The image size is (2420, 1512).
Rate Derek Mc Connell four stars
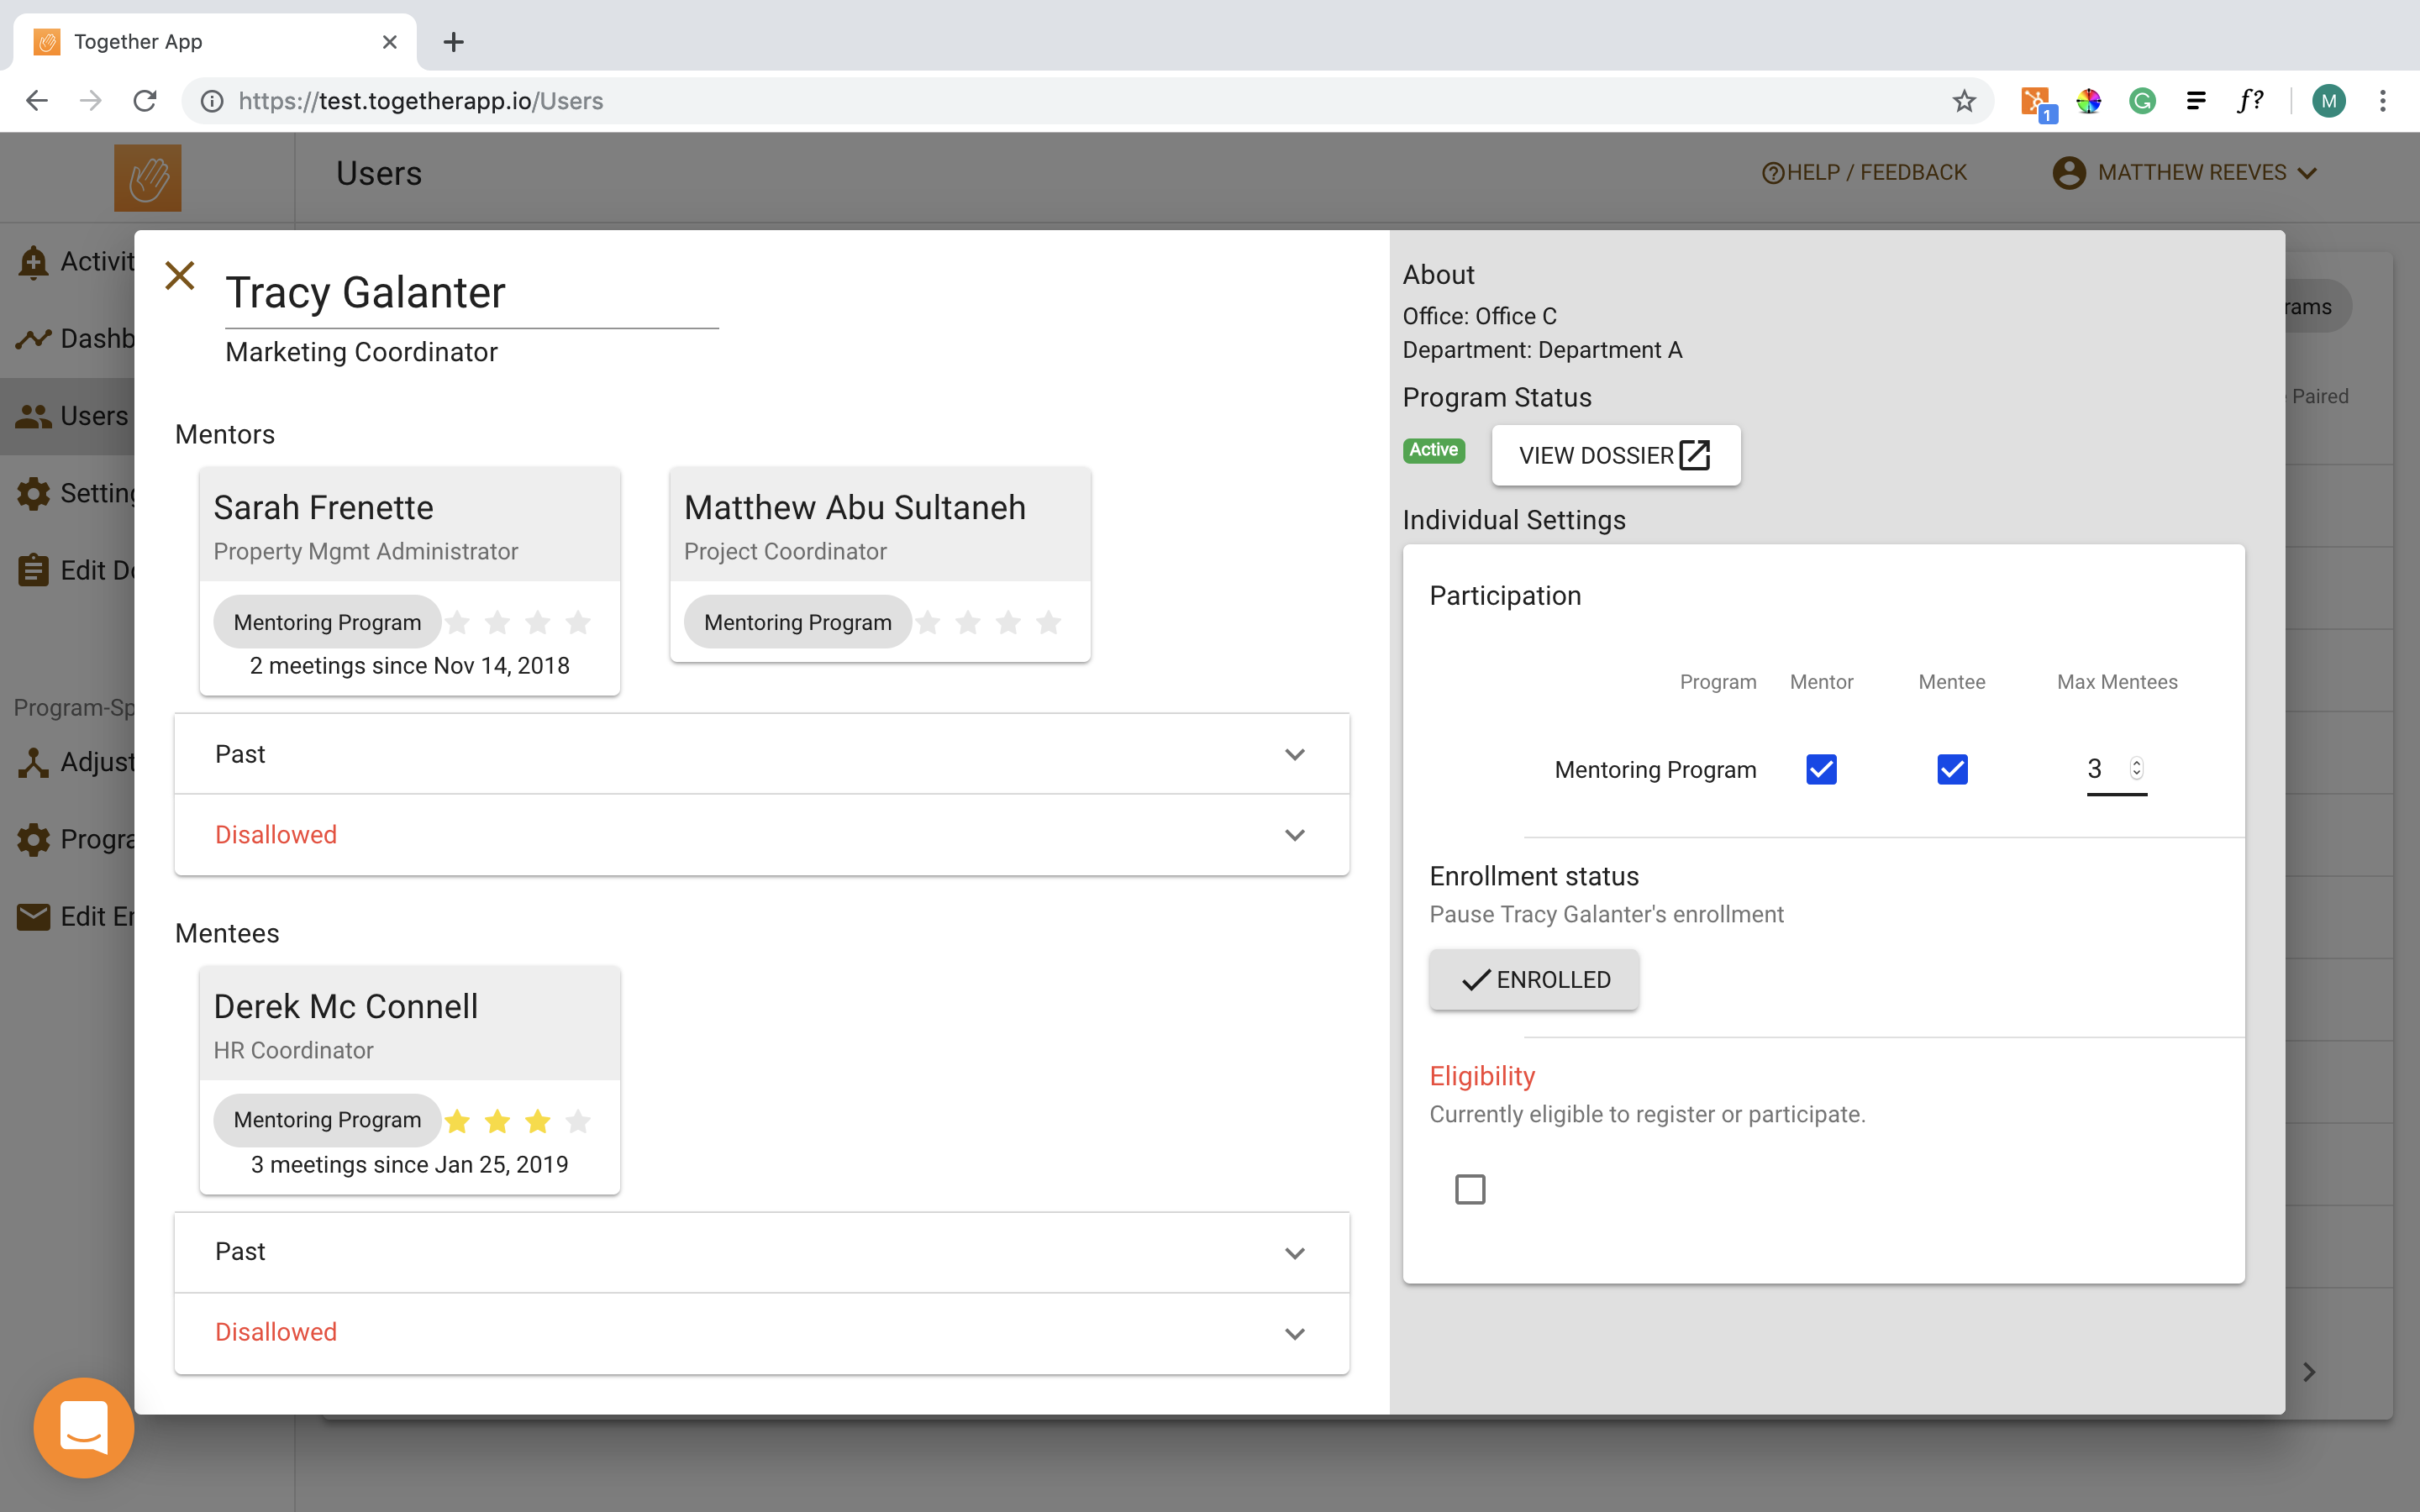(578, 1121)
